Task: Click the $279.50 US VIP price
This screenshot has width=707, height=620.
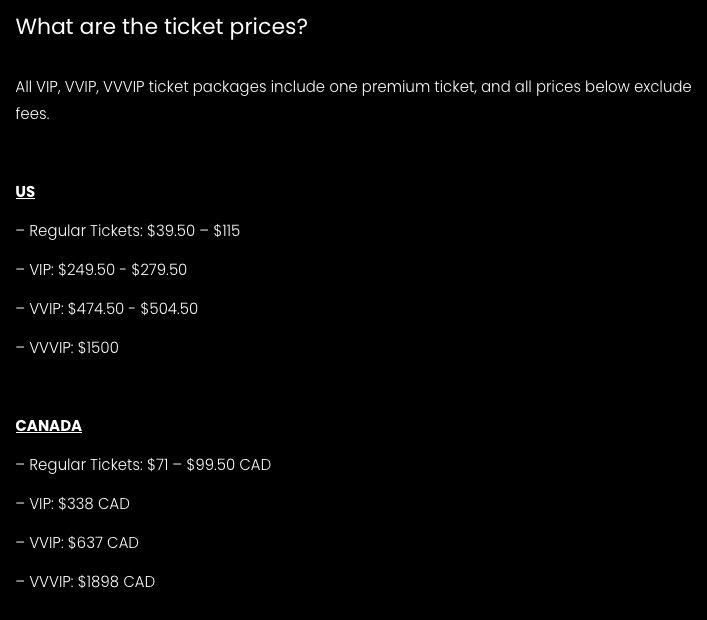Action: tap(159, 270)
